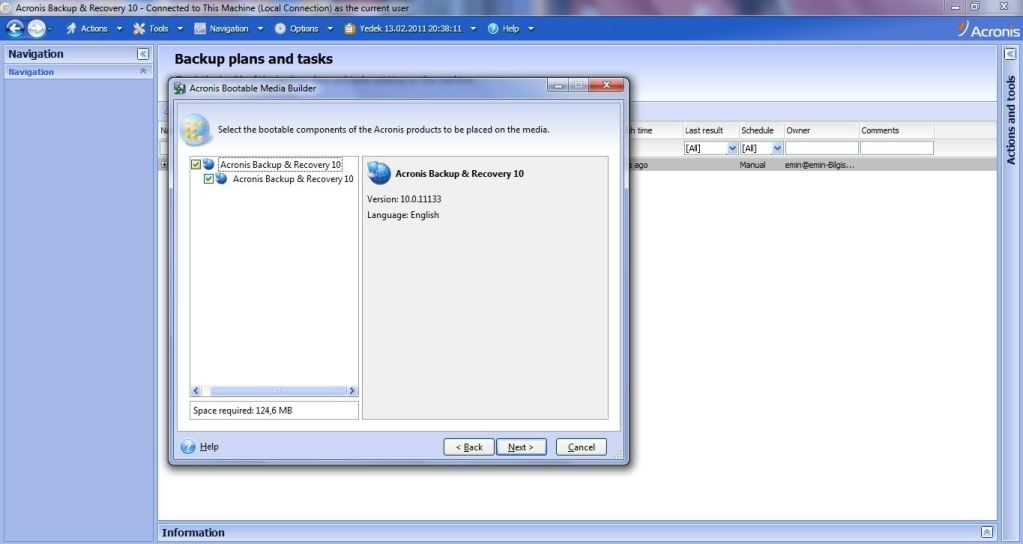Click the Comments column header

896,130
